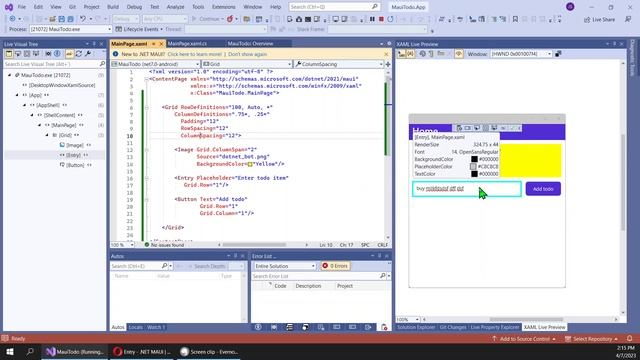This screenshot has width=640, height=360.
Task: Open Window HWND dropdown in Live Preview
Action: coord(521,54)
